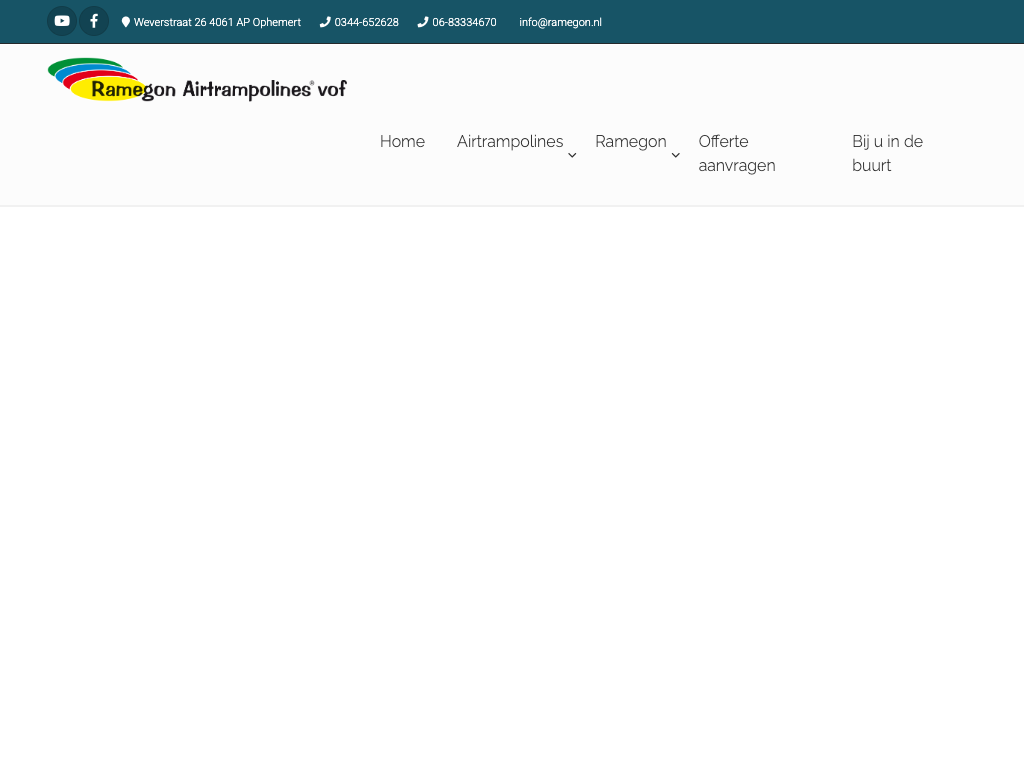Open the Offerte aanvragen page
The width and height of the screenshot is (1024, 768).
[737, 154]
